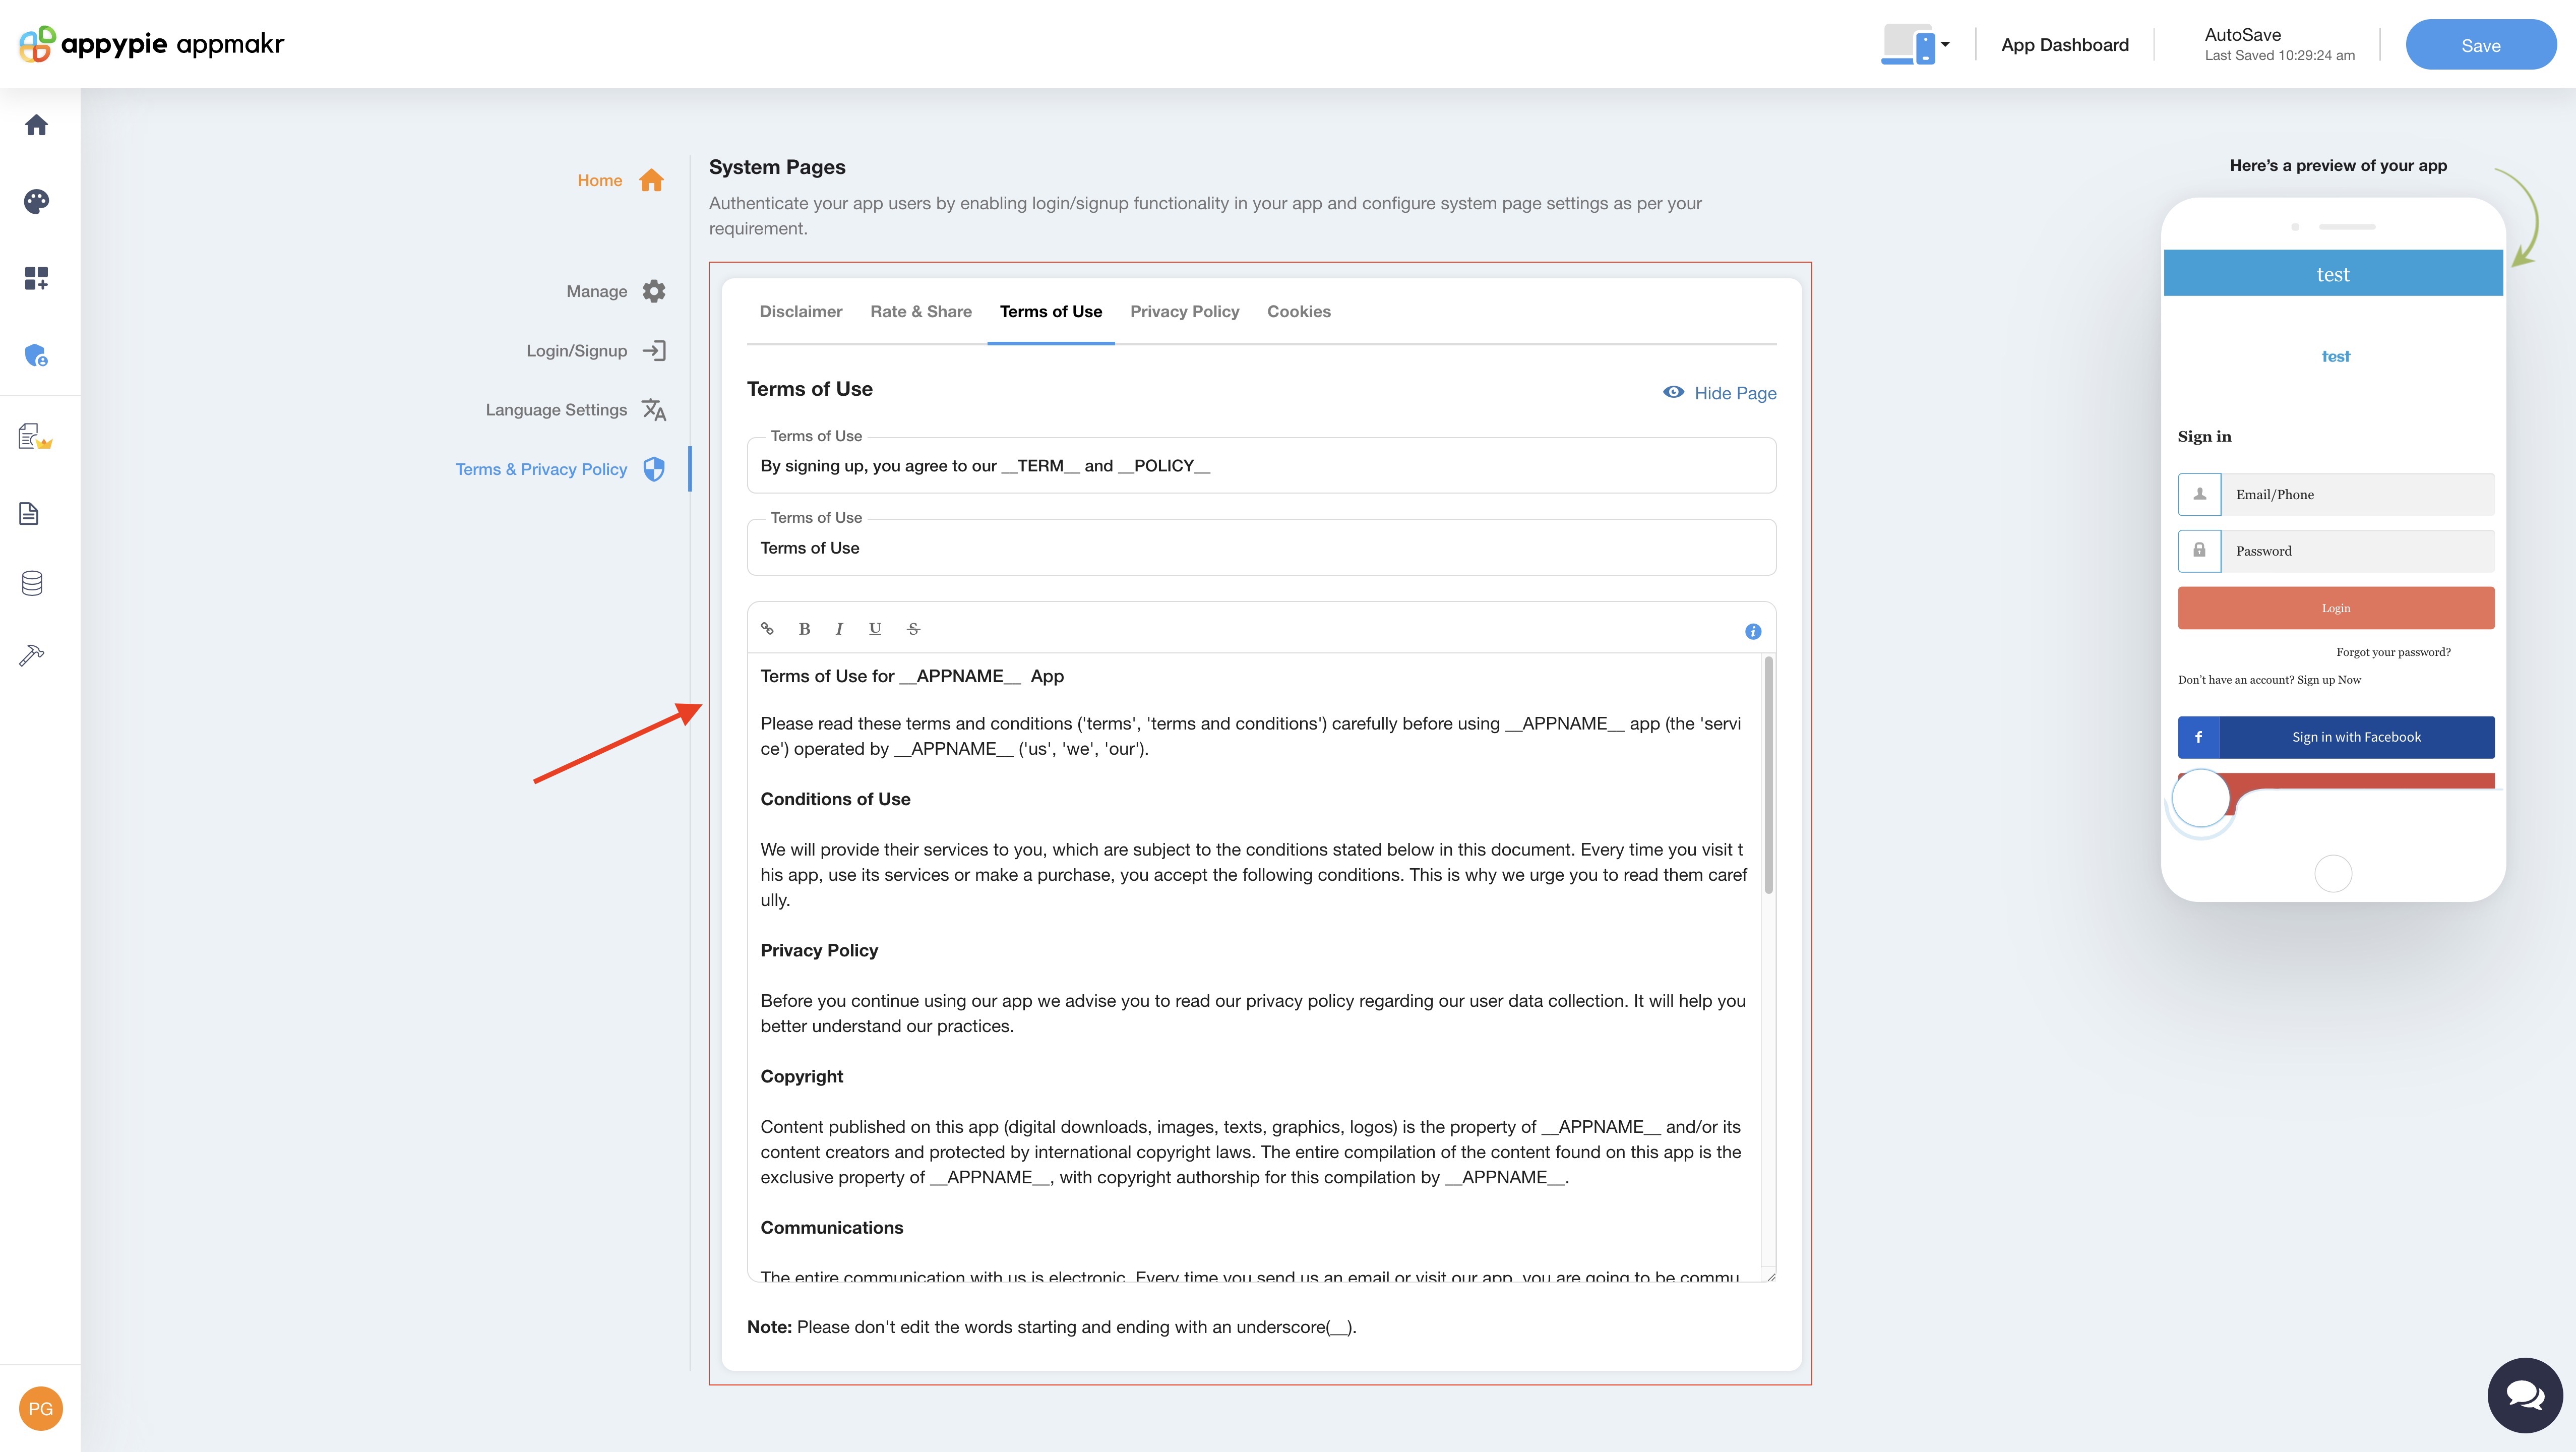Image resolution: width=2576 pixels, height=1452 pixels.
Task: Expand the device preview dropdown arrow
Action: [x=1945, y=45]
